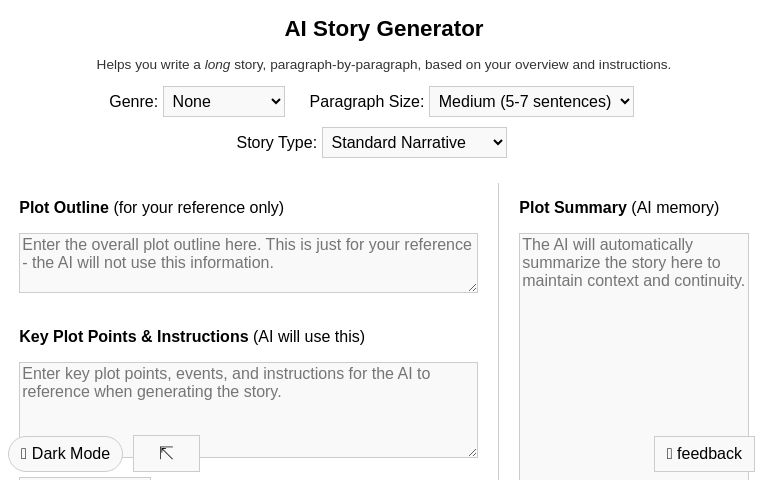The image size is (768, 480).
Task: Toggle Dark Mode
Action: [66, 454]
